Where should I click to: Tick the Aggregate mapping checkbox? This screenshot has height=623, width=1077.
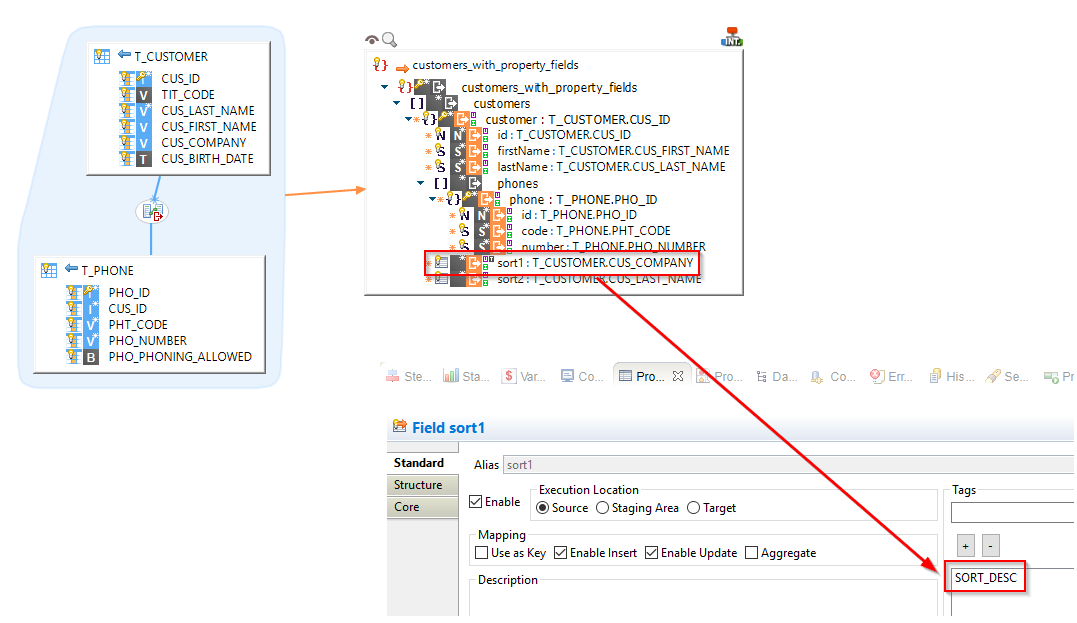coord(751,553)
